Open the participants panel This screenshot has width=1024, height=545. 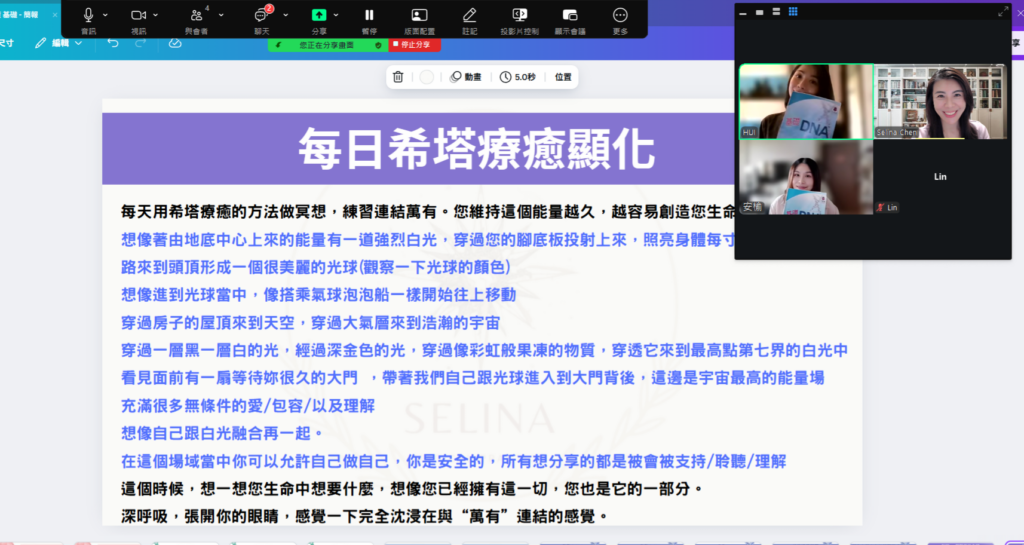pyautogui.click(x=197, y=16)
